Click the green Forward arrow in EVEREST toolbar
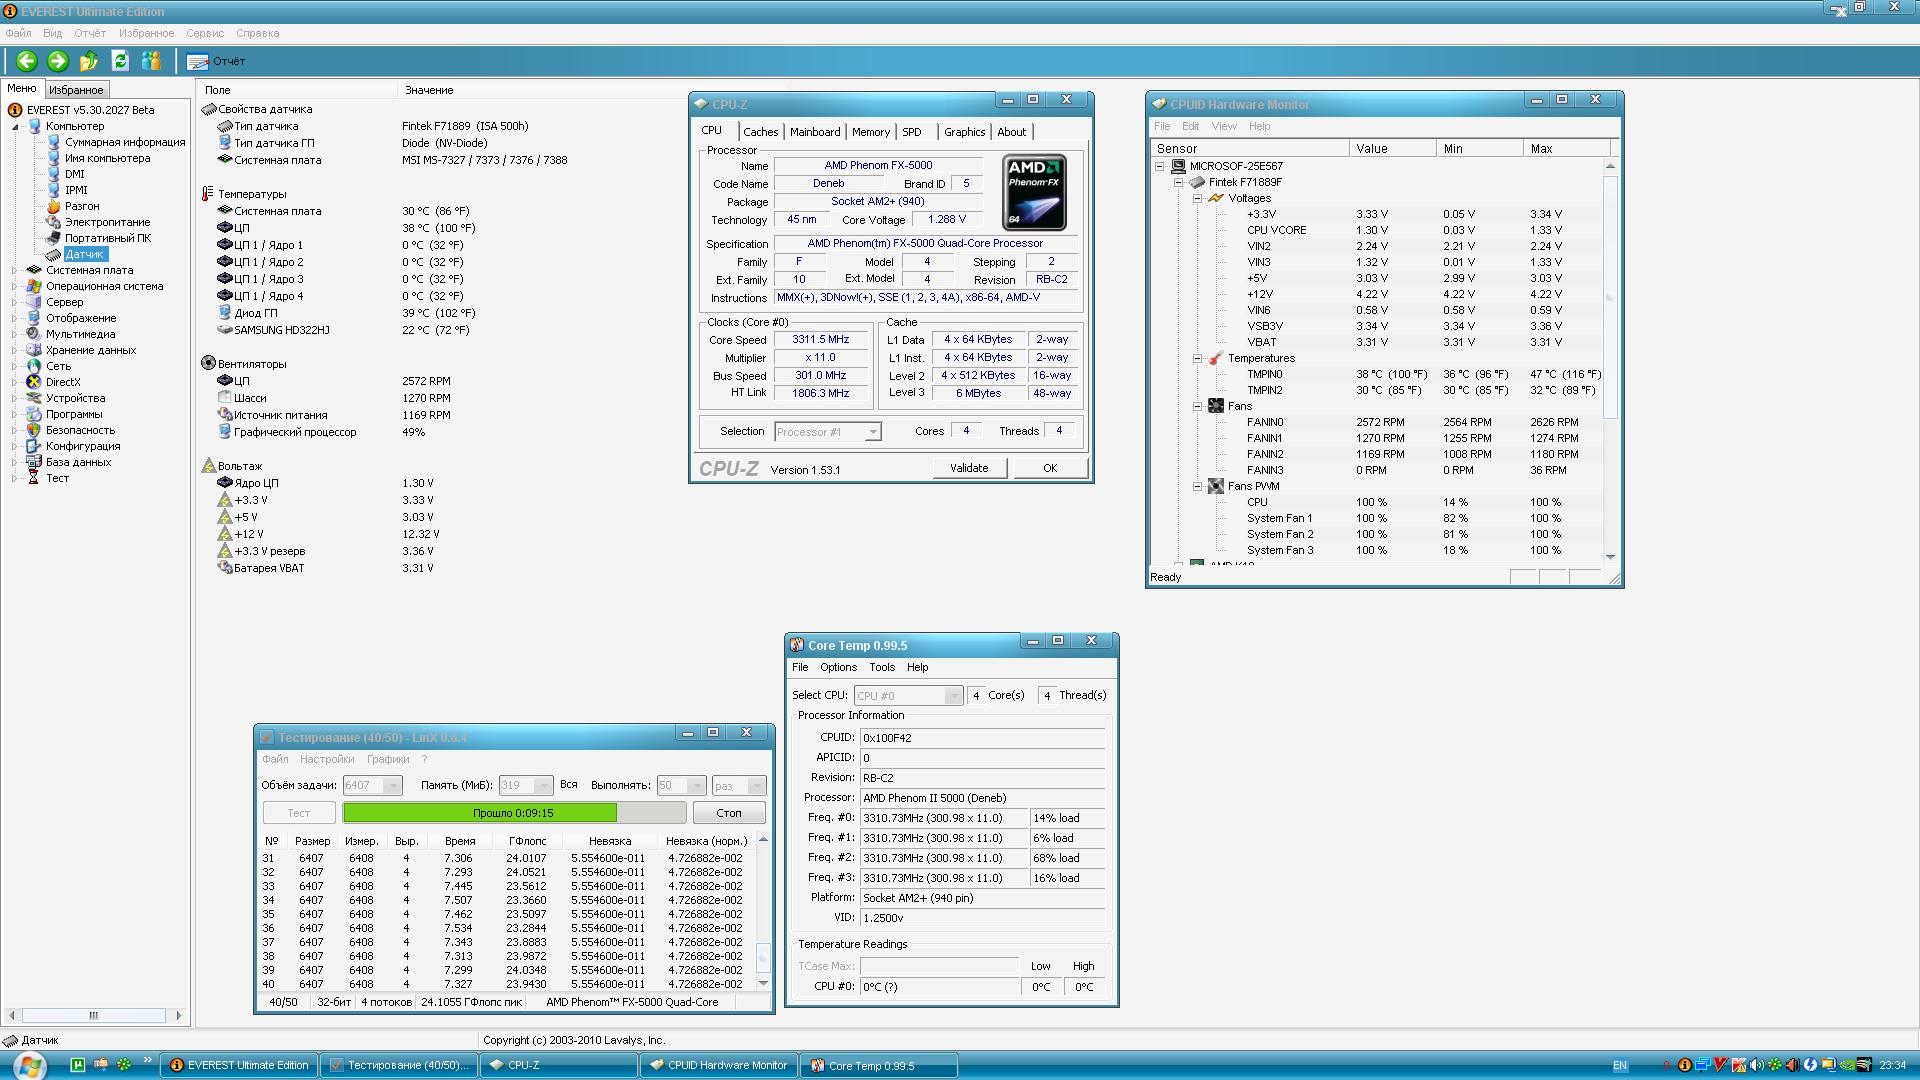Screen dimensions: 1920x1080 pos(58,61)
